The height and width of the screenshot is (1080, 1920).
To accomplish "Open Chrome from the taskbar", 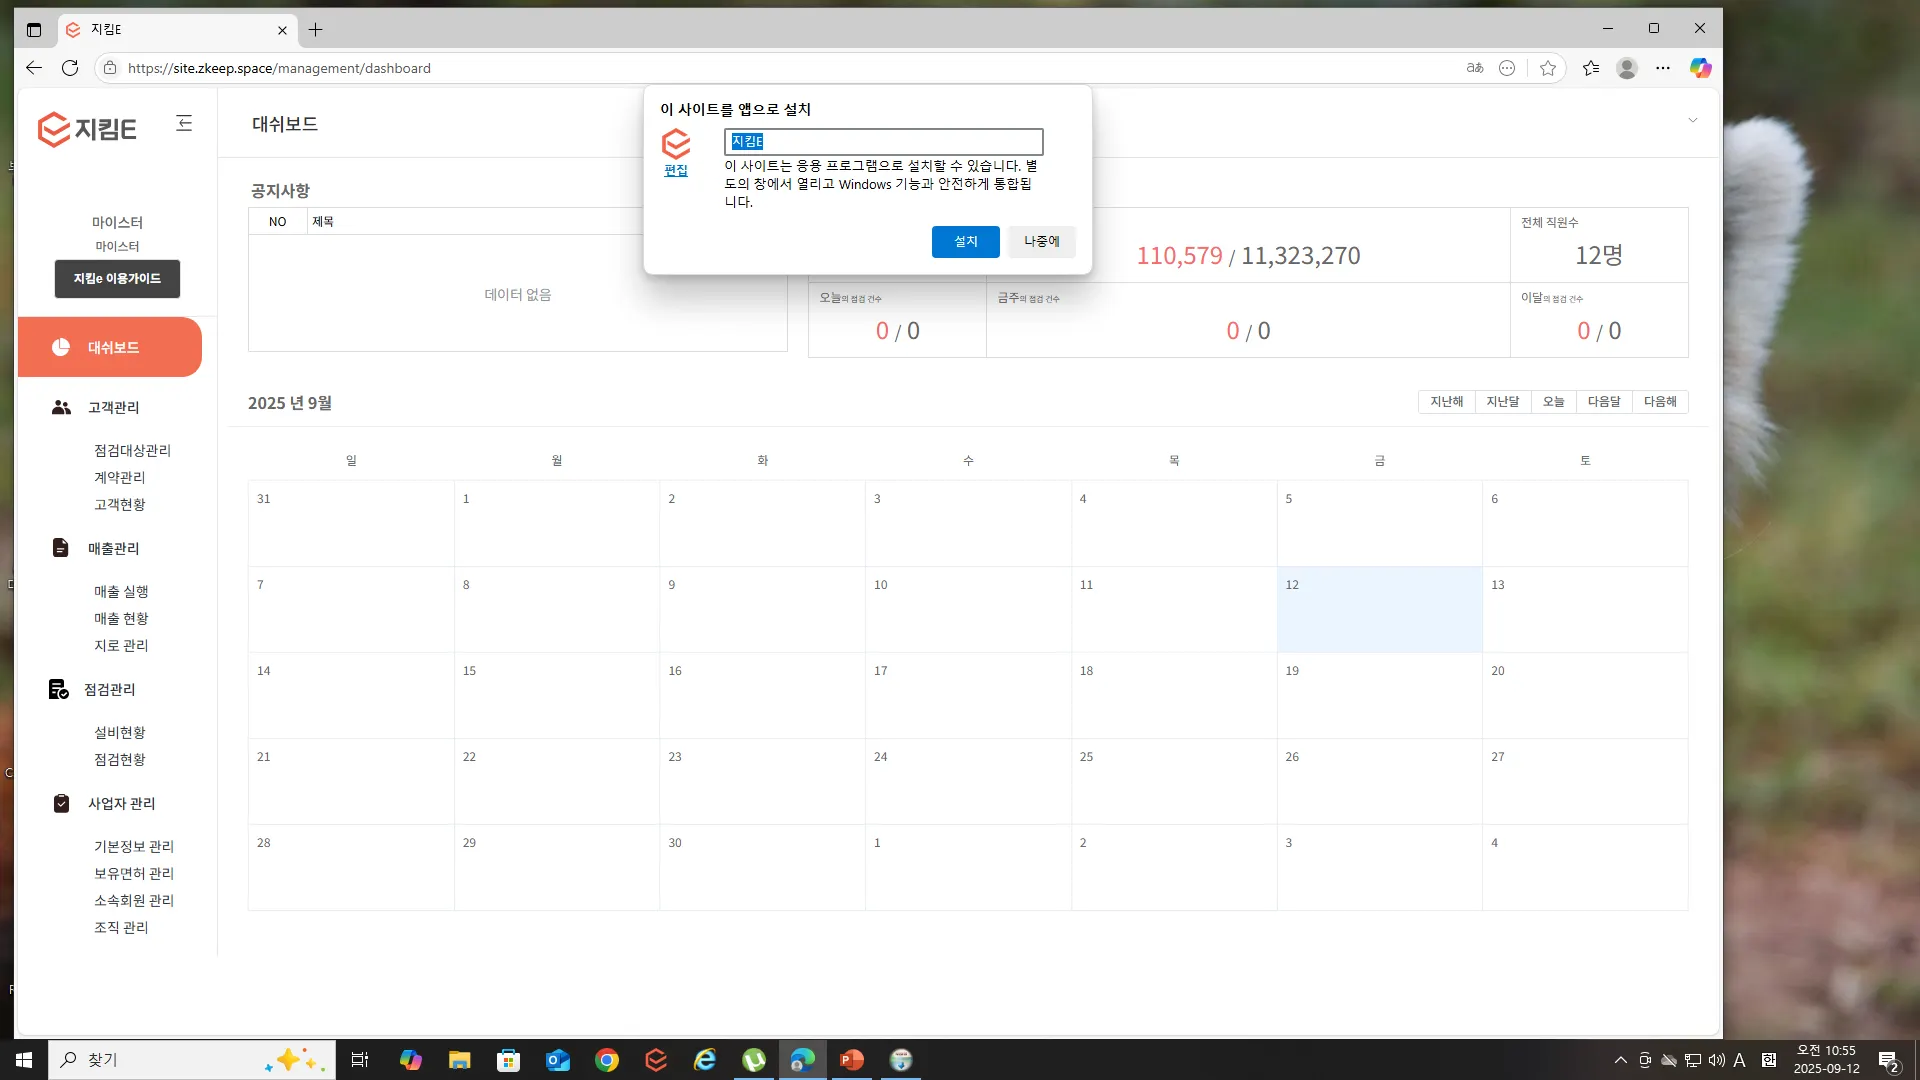I will (607, 1060).
